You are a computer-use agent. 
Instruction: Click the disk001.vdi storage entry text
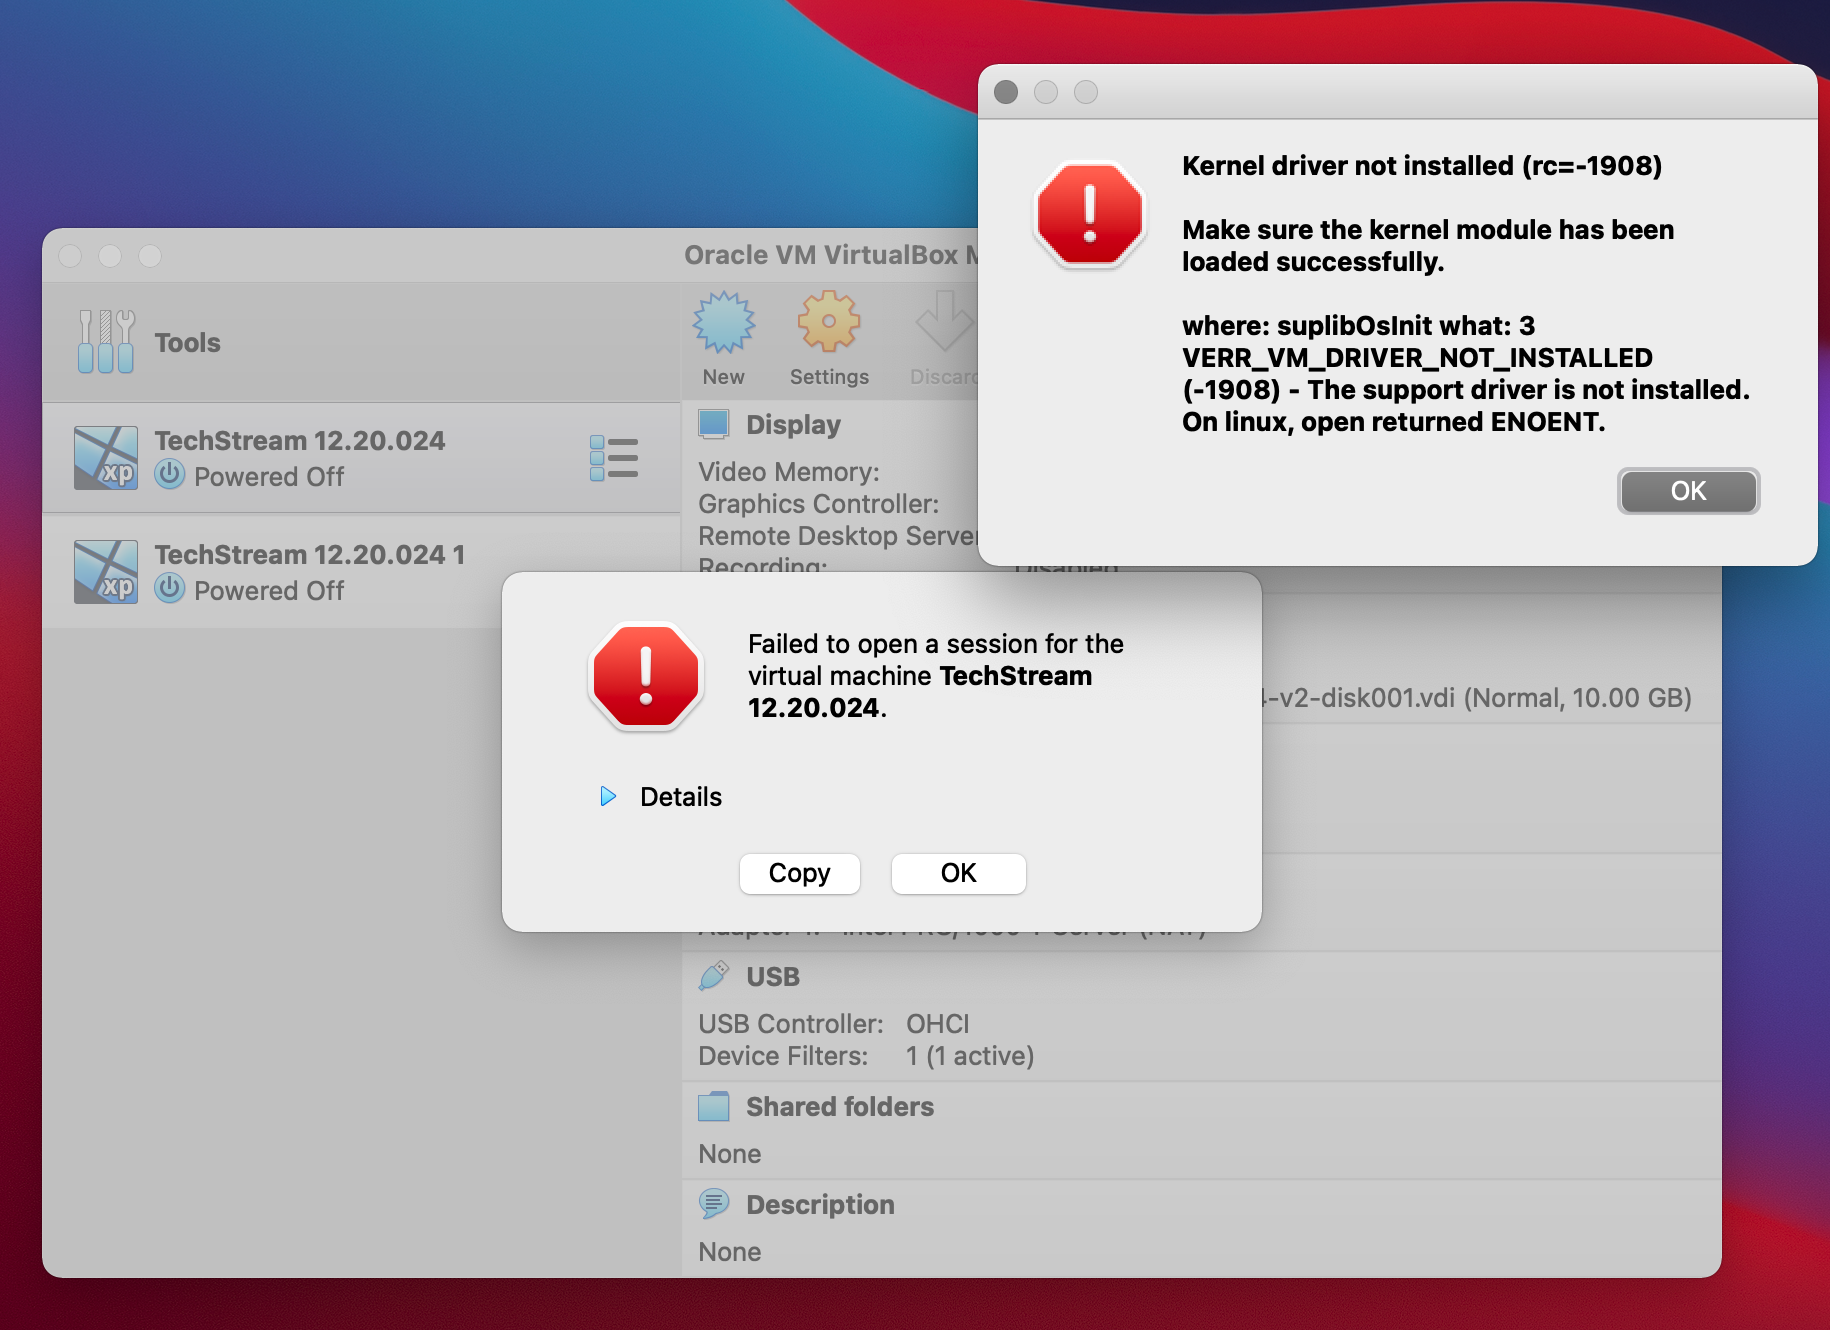coord(1476,698)
